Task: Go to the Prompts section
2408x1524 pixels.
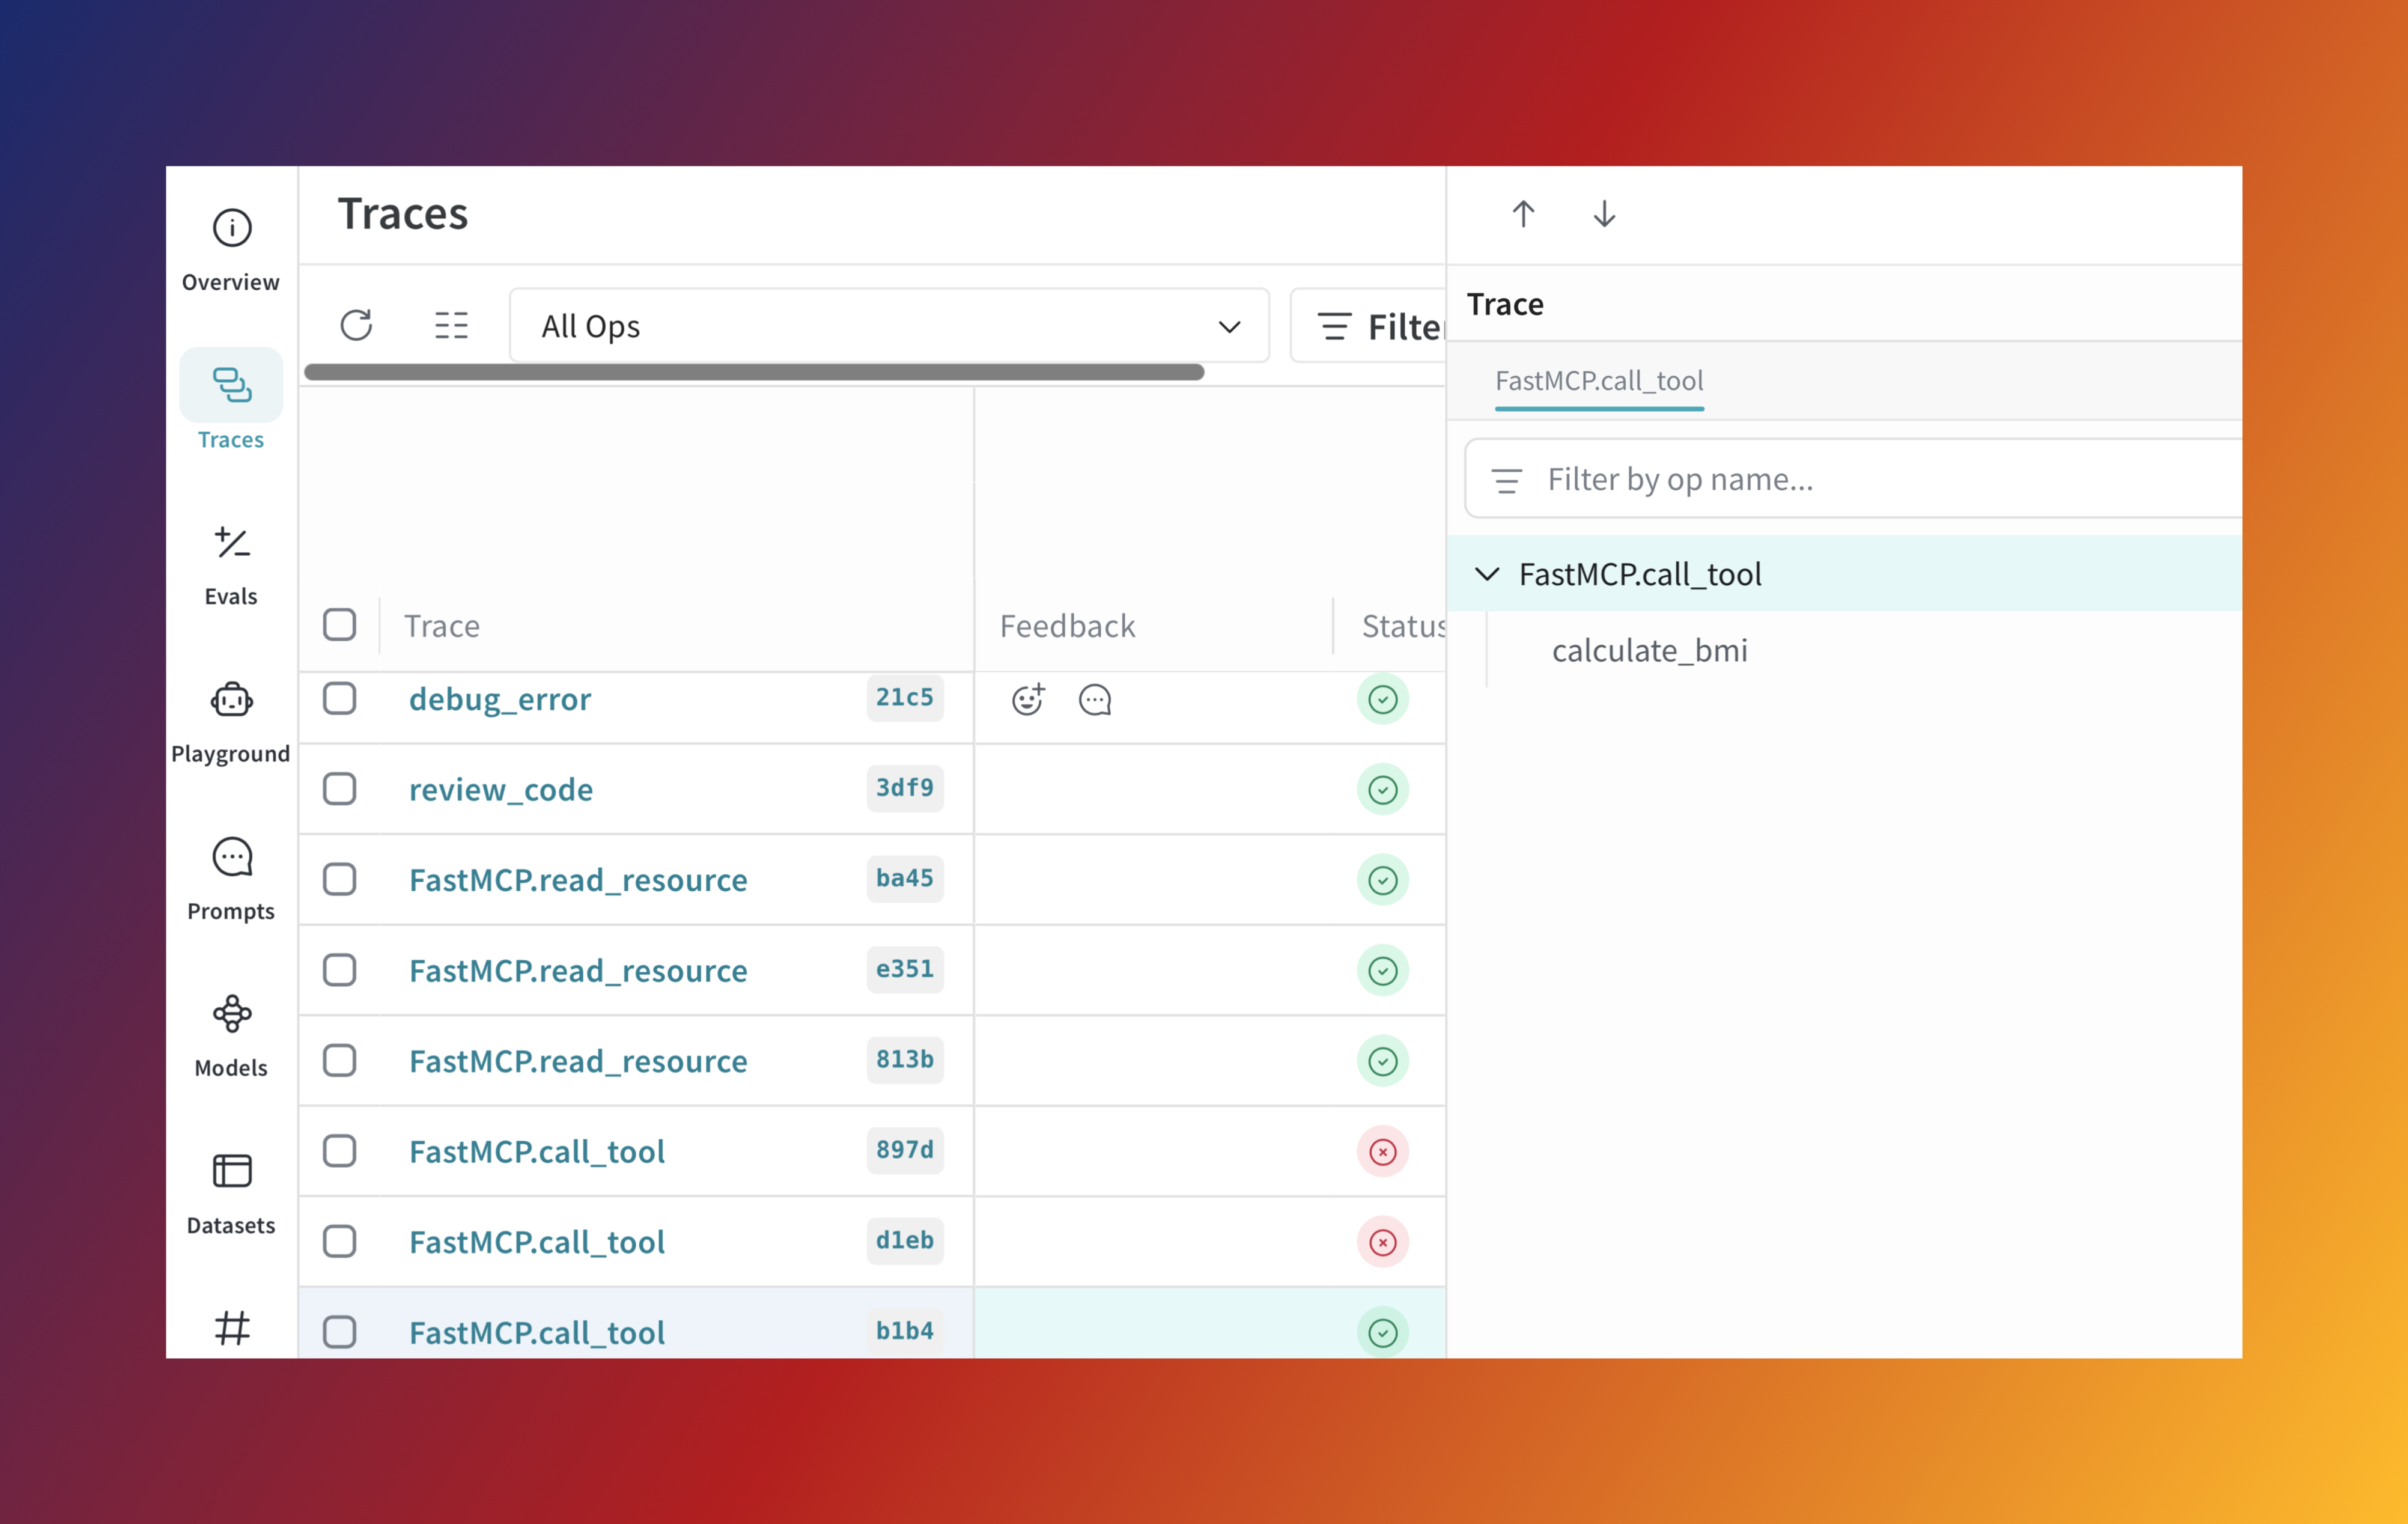Action: click(231, 879)
